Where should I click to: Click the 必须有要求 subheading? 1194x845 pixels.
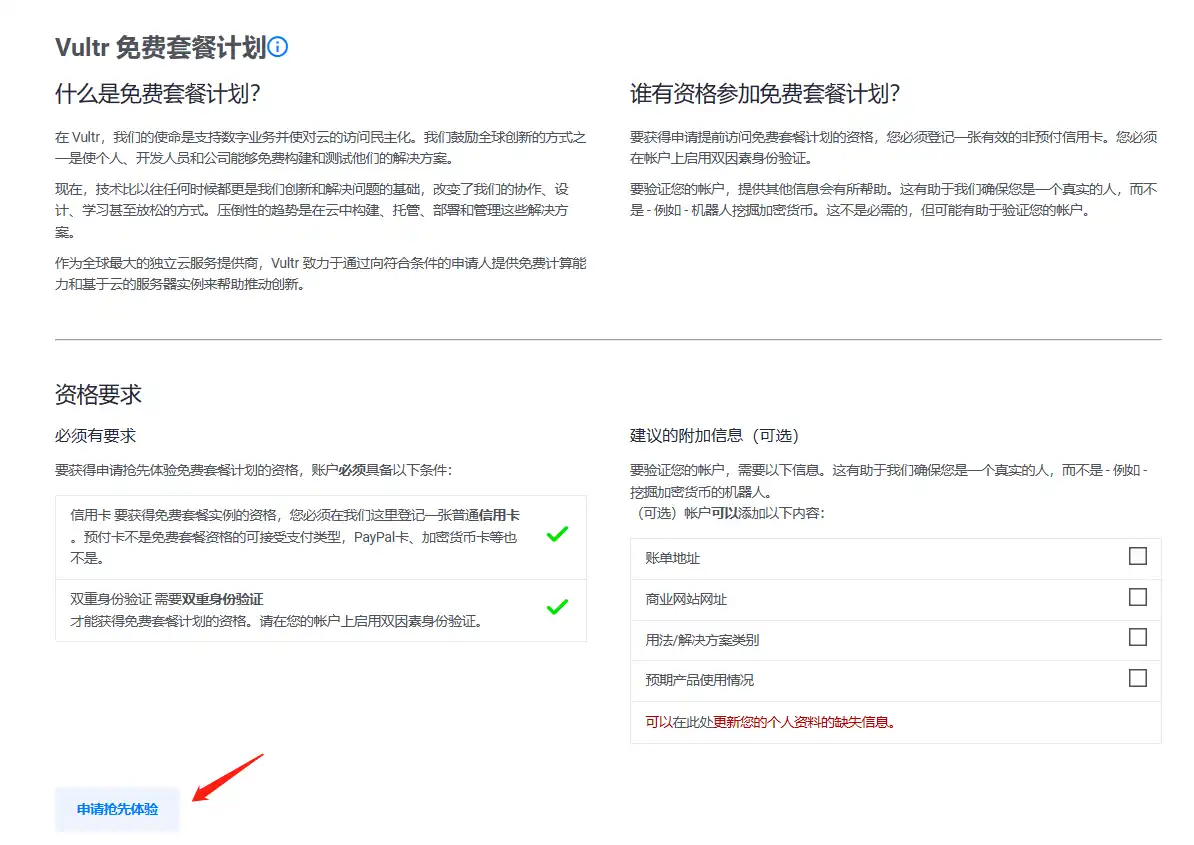[x=95, y=435]
